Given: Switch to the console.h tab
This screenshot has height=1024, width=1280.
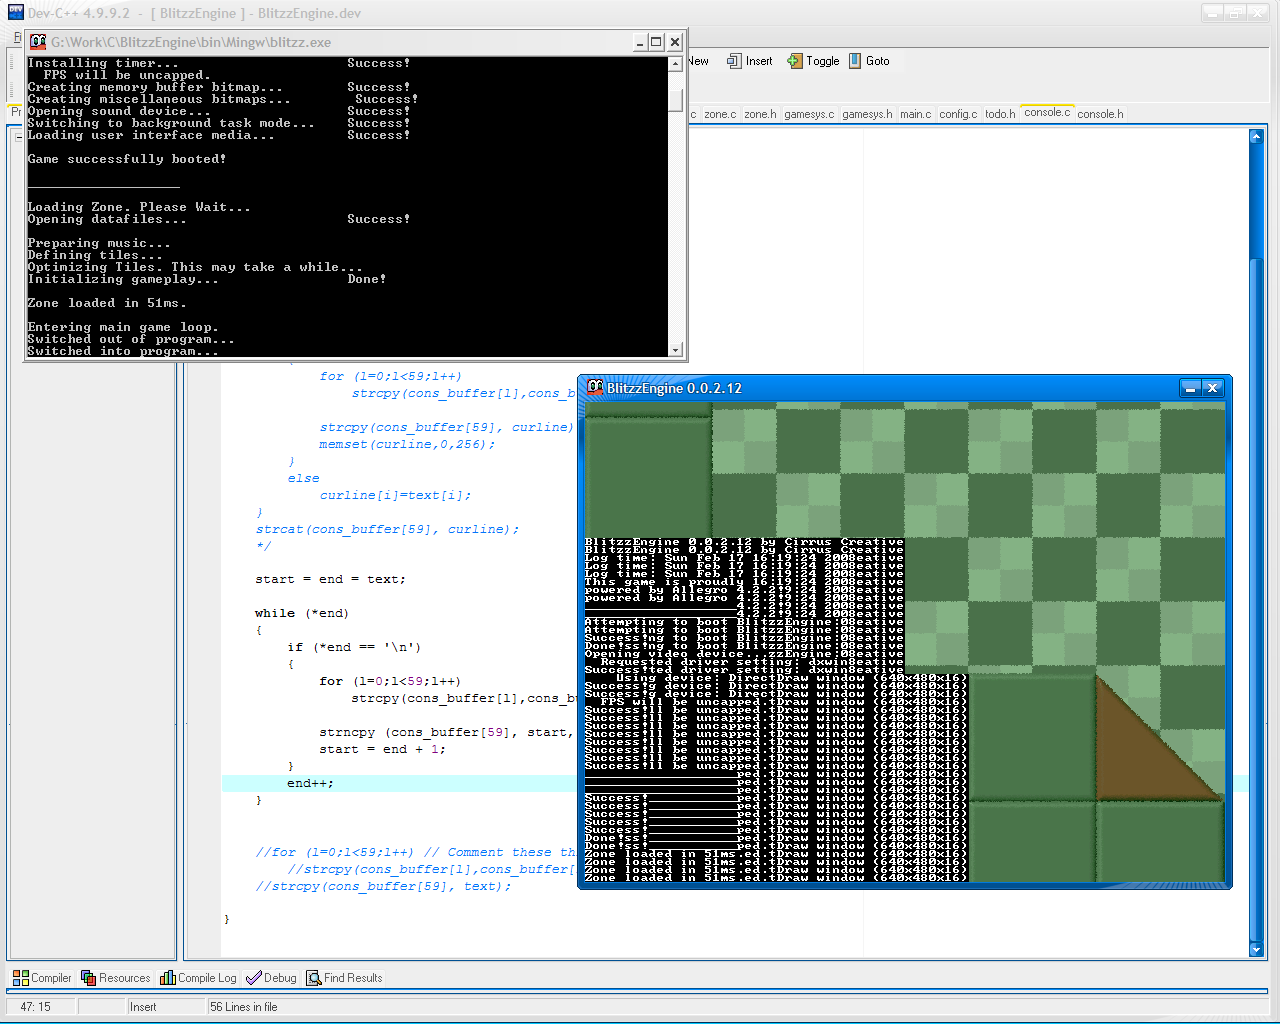Looking at the screenshot, I should point(1099,114).
